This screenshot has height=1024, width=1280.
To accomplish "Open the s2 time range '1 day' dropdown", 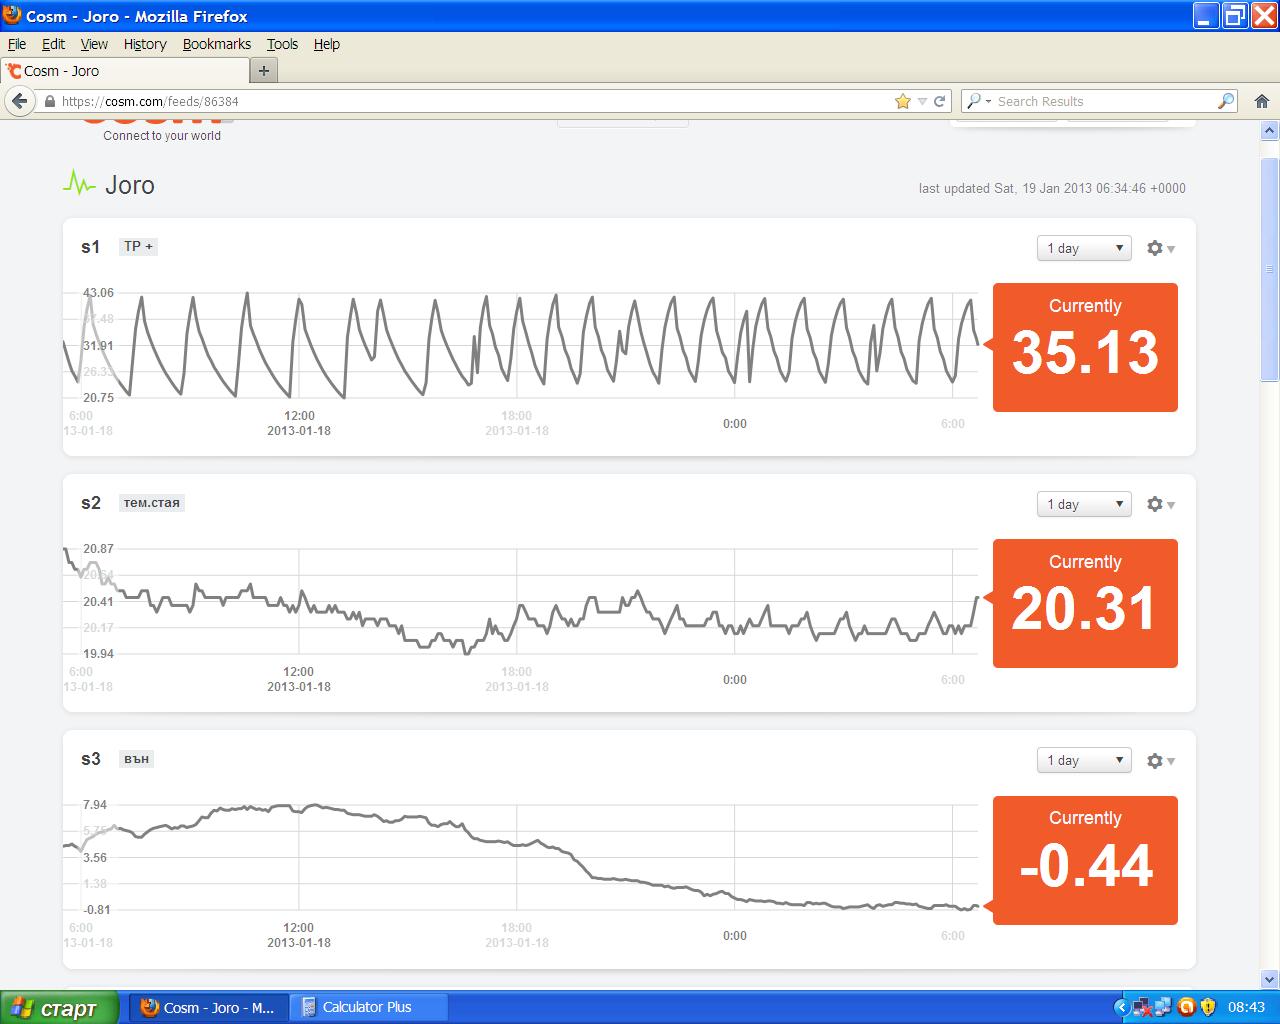I will pos(1084,504).
